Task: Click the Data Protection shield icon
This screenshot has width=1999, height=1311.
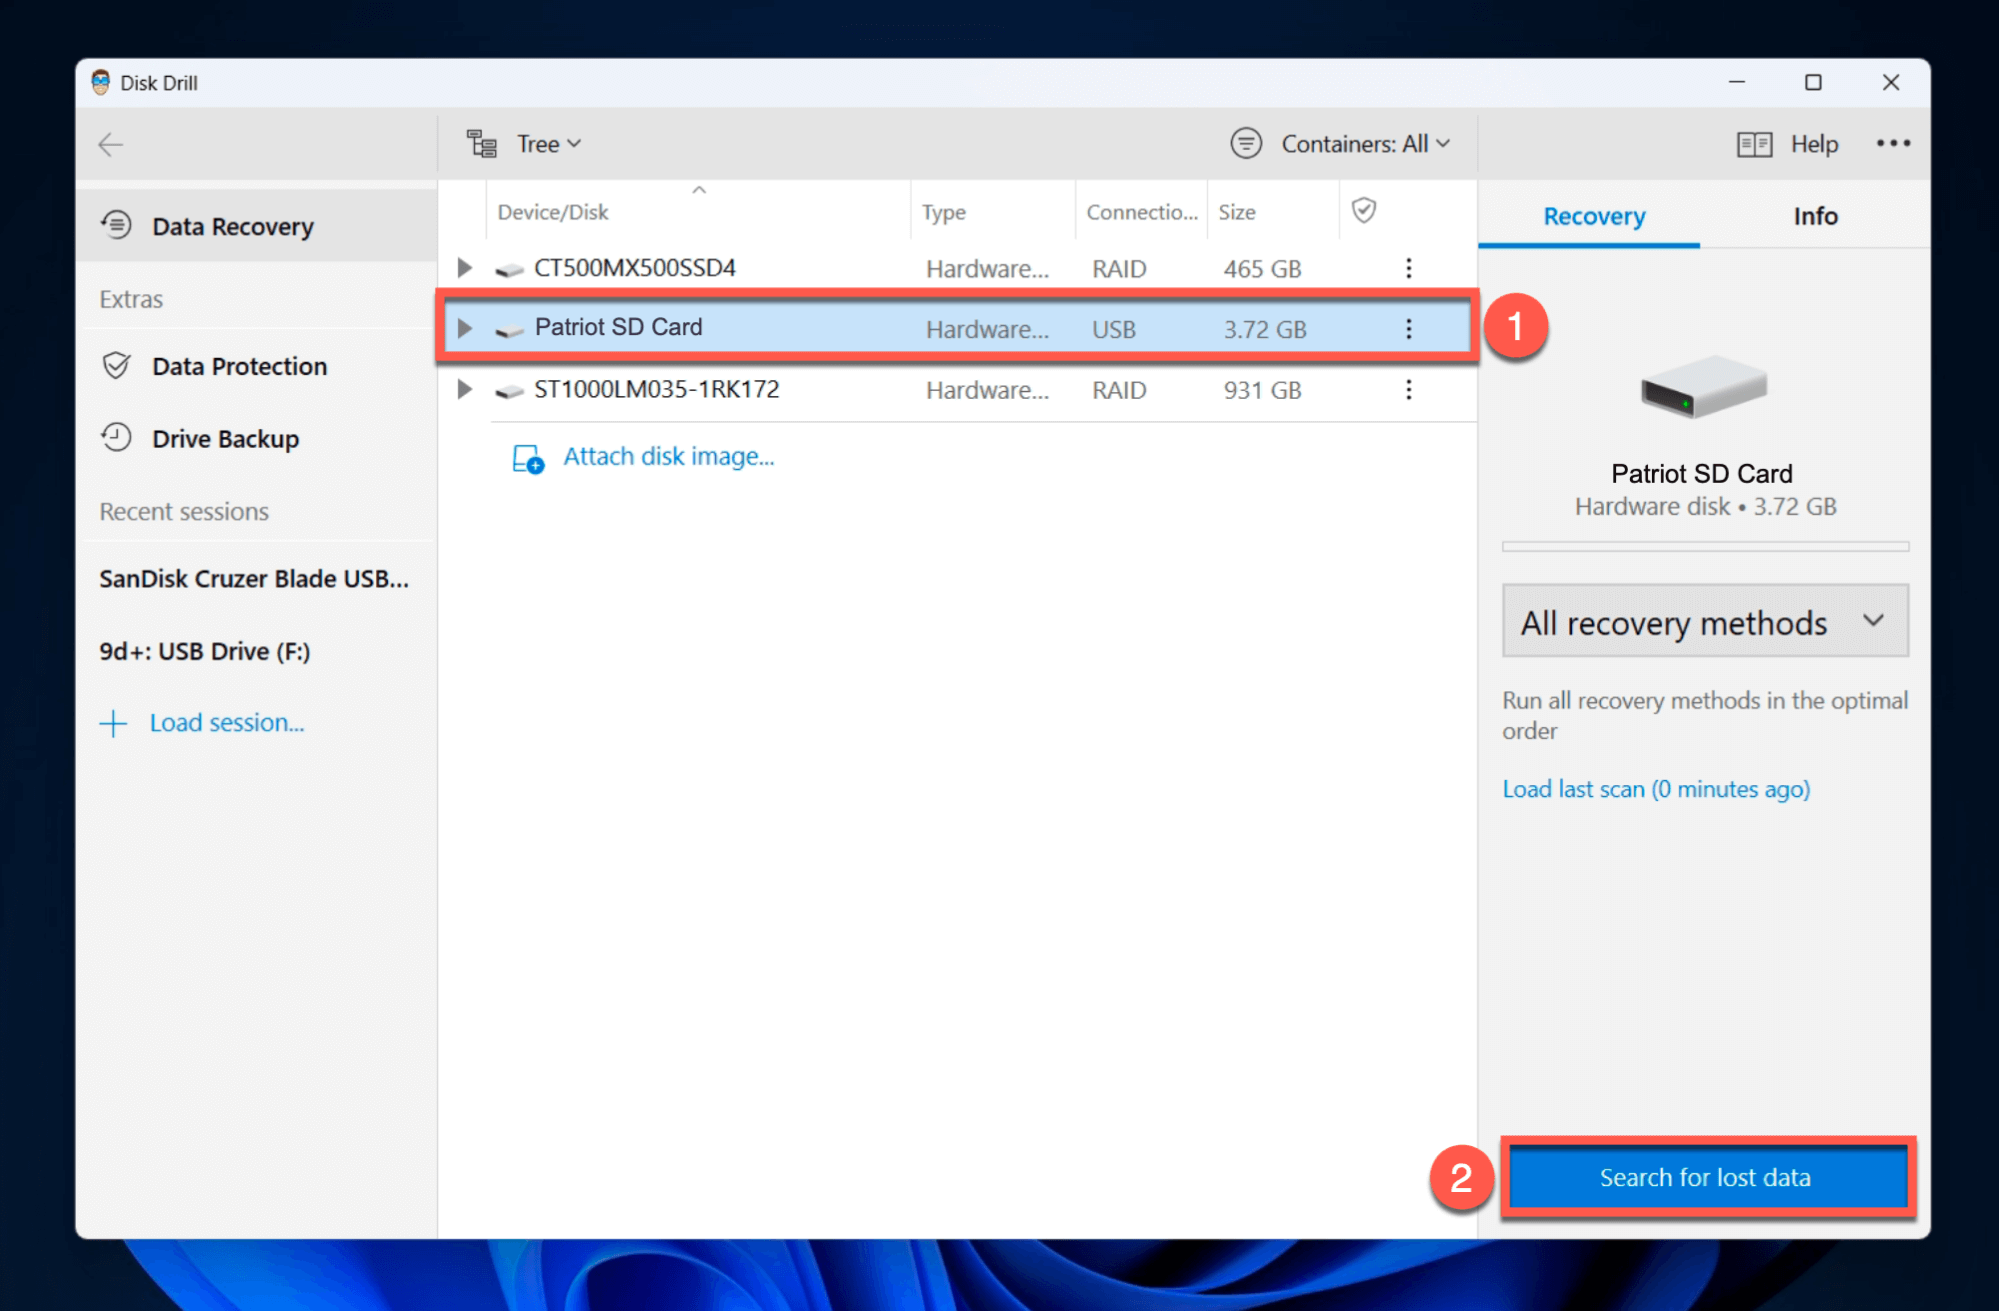Action: click(116, 366)
